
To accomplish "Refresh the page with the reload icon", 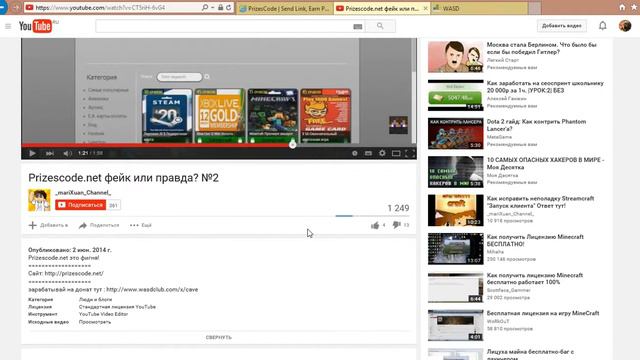I will point(229,7).
